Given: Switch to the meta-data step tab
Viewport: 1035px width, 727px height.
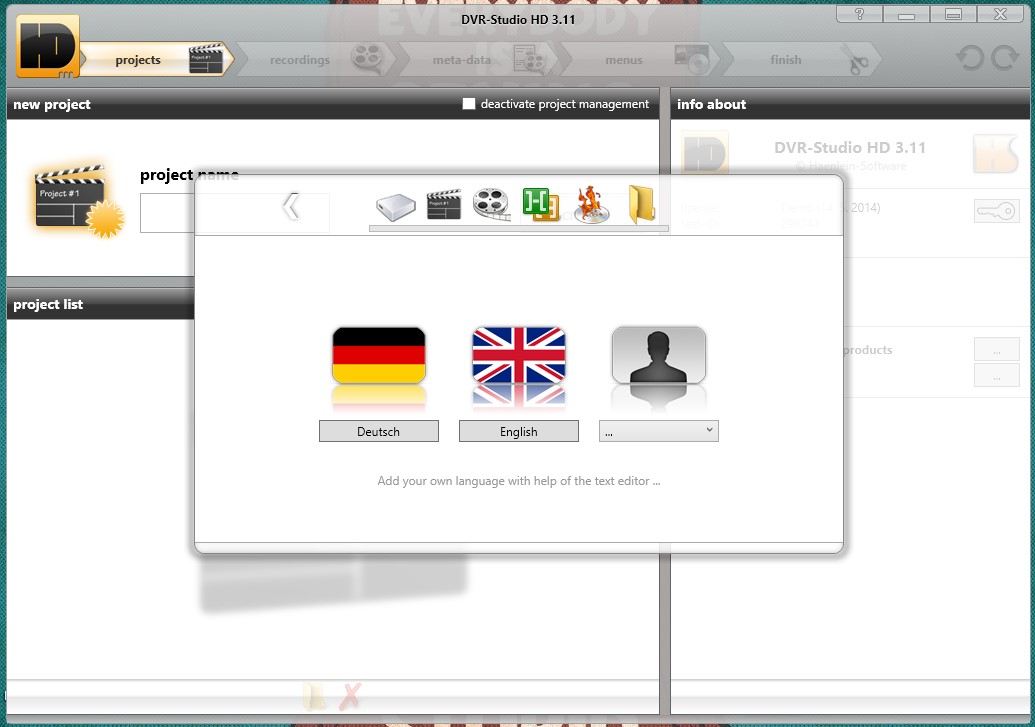Looking at the screenshot, I should click(477, 59).
